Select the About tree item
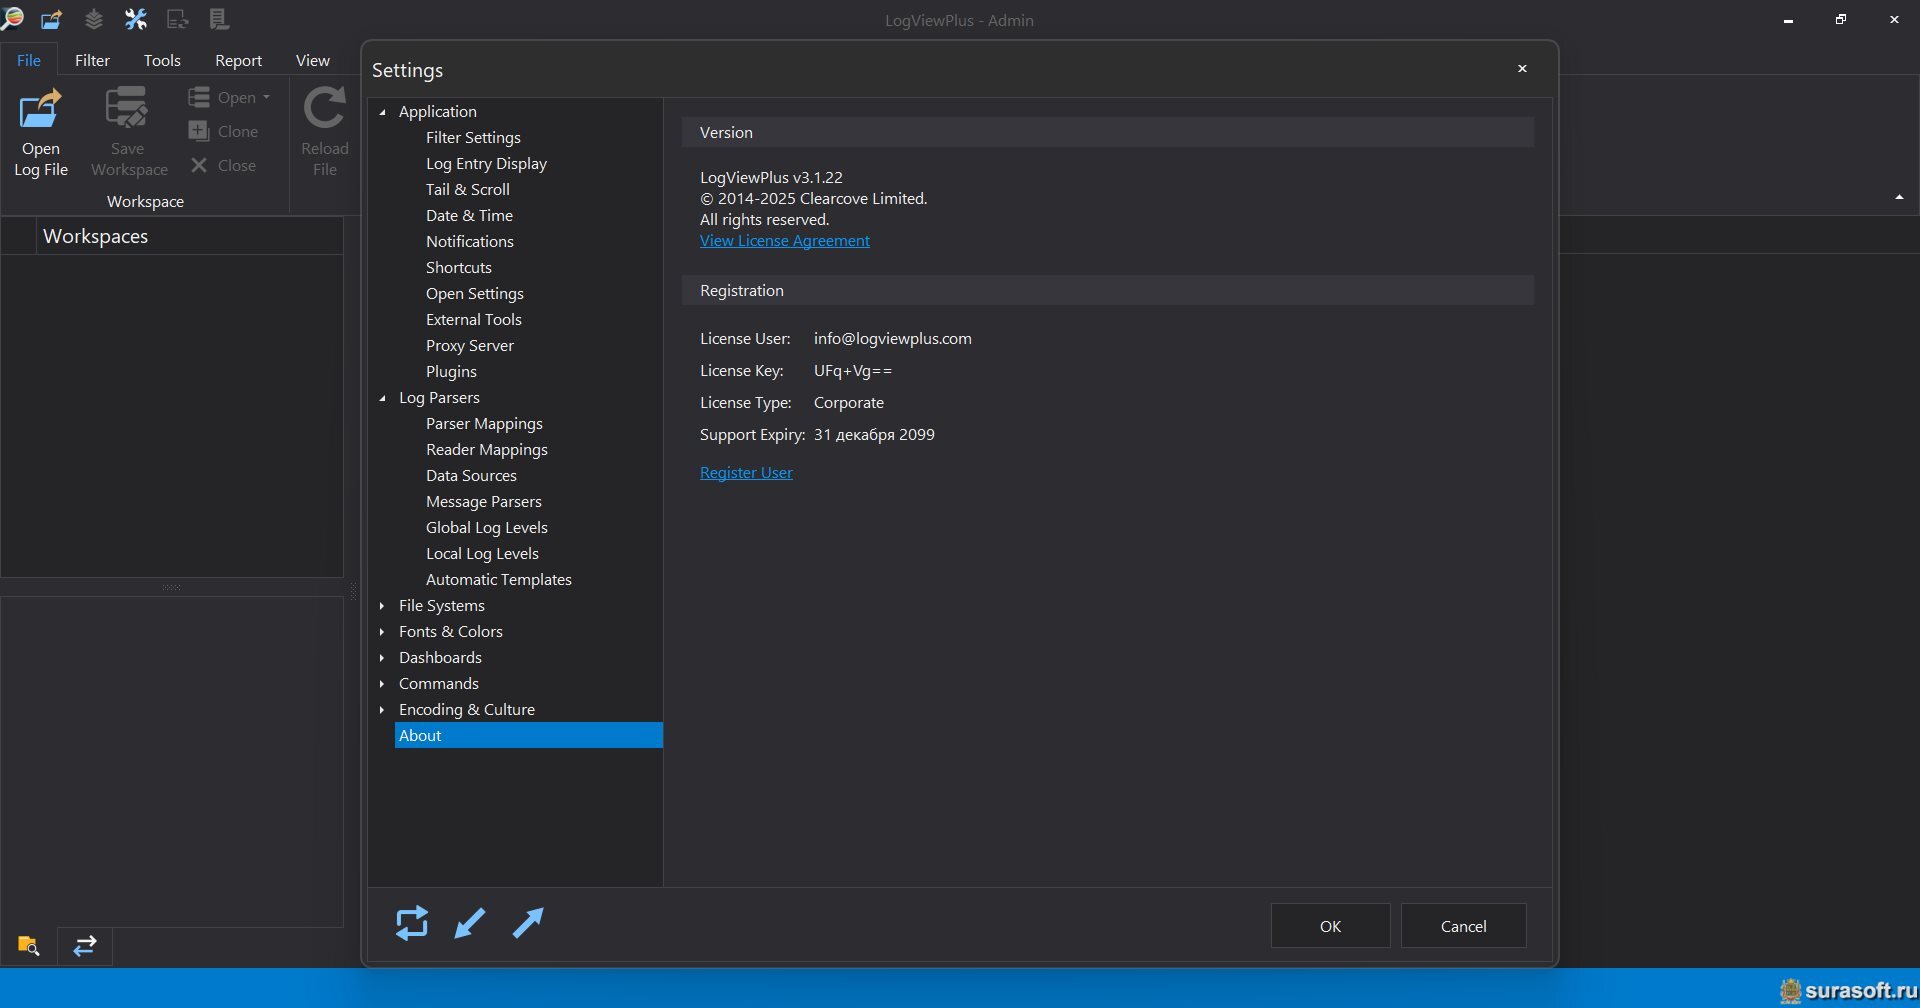This screenshot has width=1920, height=1008. coord(528,735)
